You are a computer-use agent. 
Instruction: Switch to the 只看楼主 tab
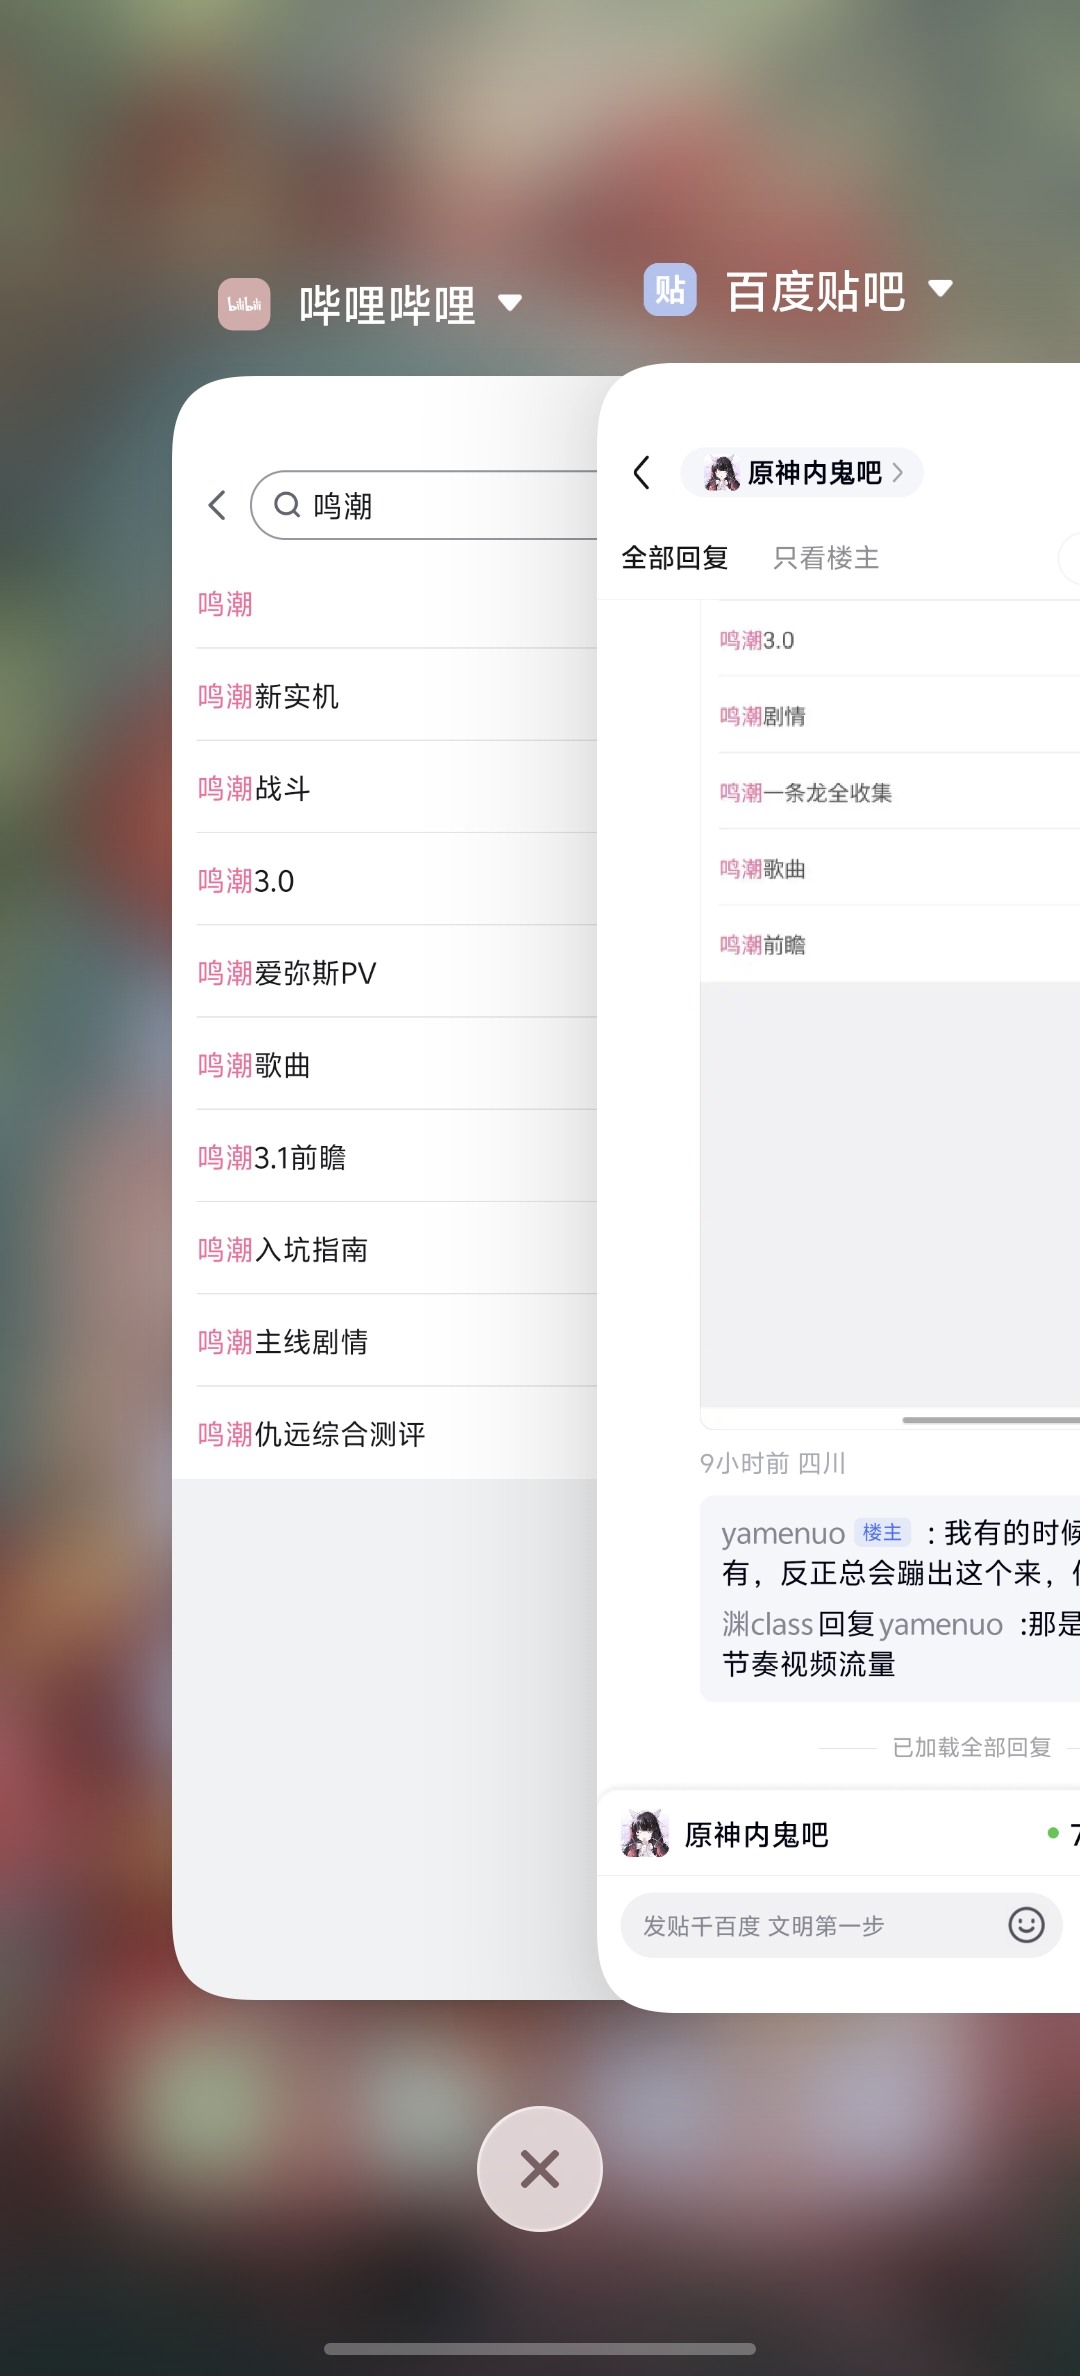click(826, 558)
